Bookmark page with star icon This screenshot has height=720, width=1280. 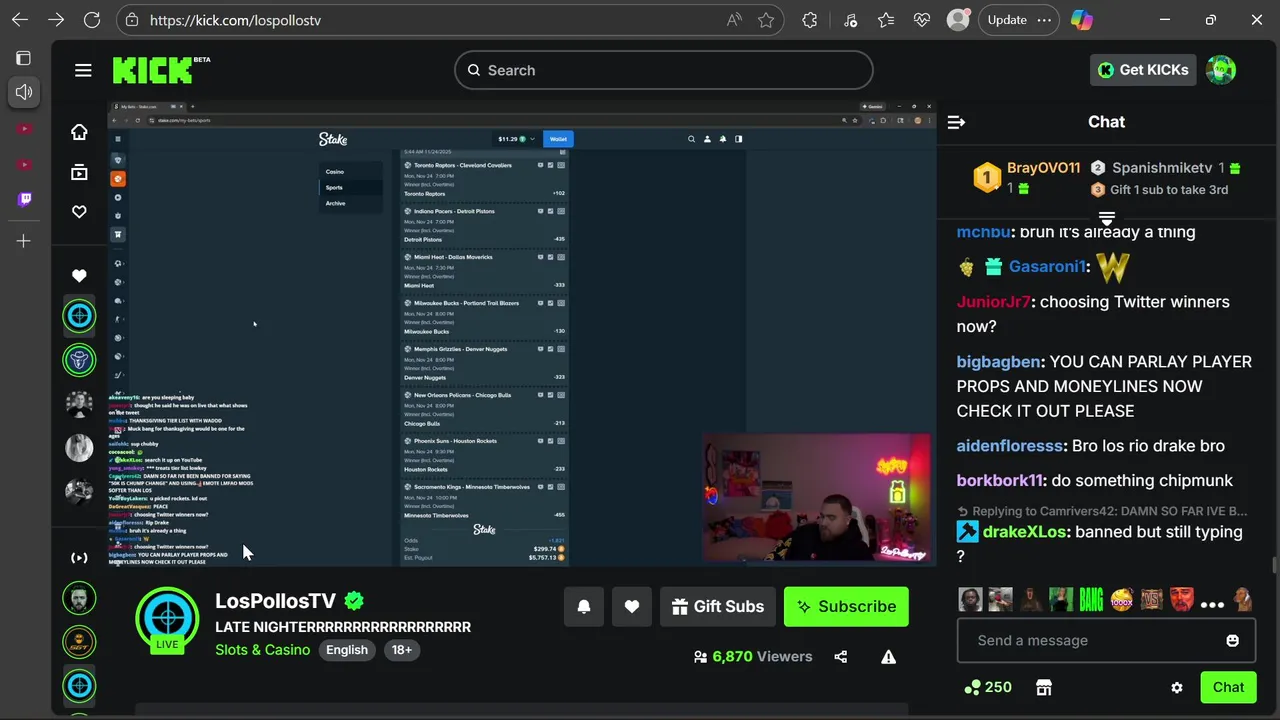coord(766,20)
